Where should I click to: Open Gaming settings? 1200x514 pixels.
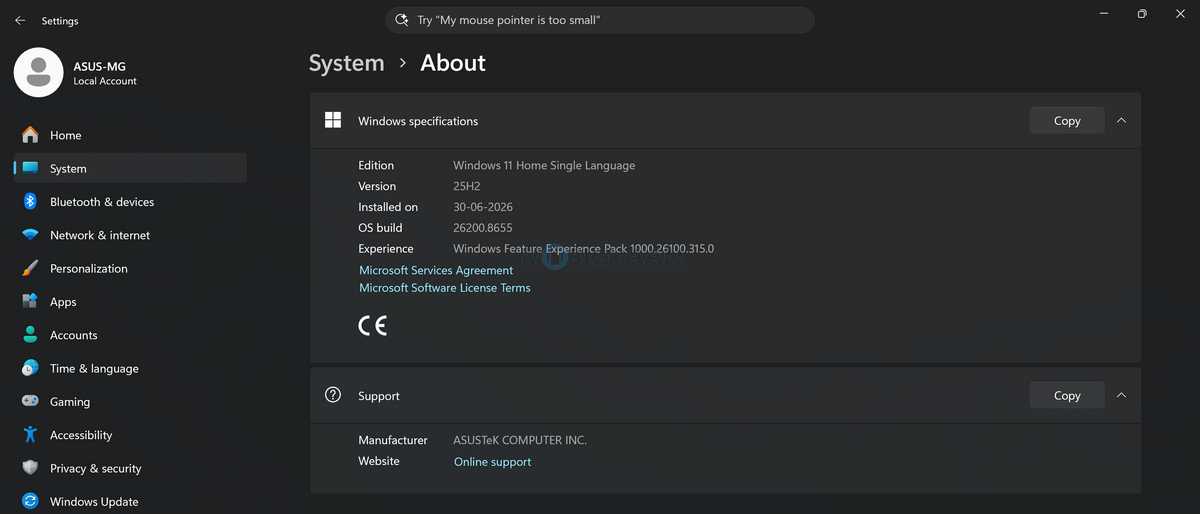point(130,401)
